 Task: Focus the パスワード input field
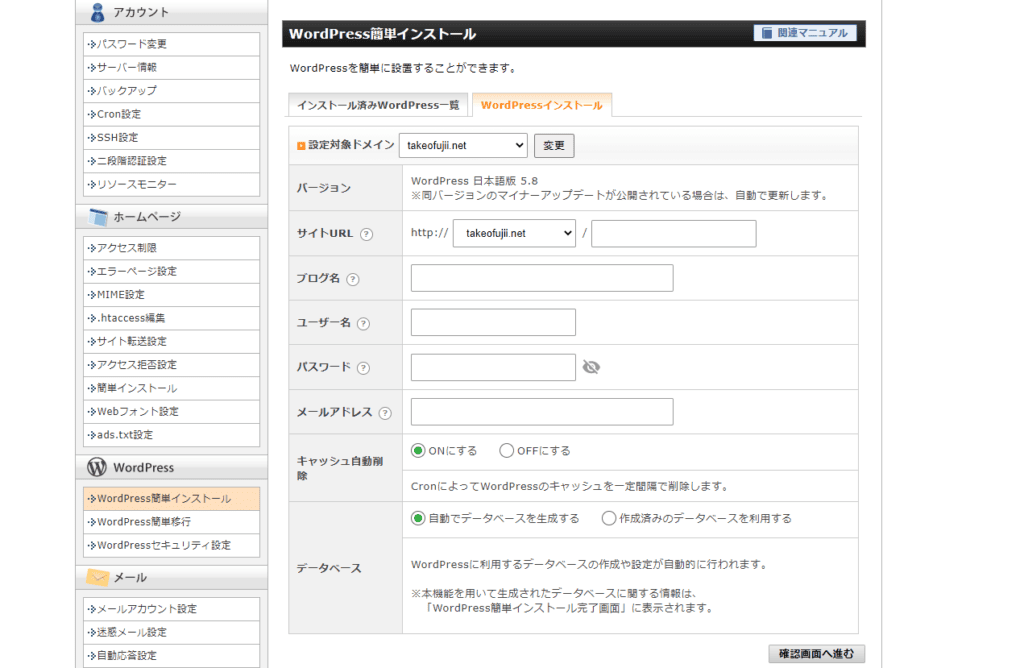pyautogui.click(x=493, y=368)
